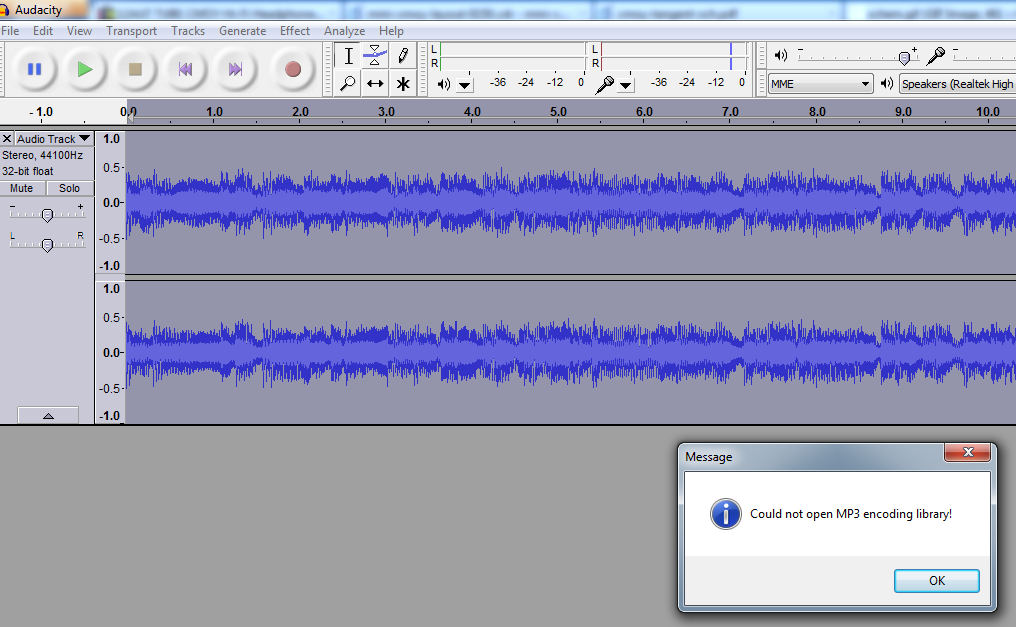Close the Audio Track with X button

point(7,139)
